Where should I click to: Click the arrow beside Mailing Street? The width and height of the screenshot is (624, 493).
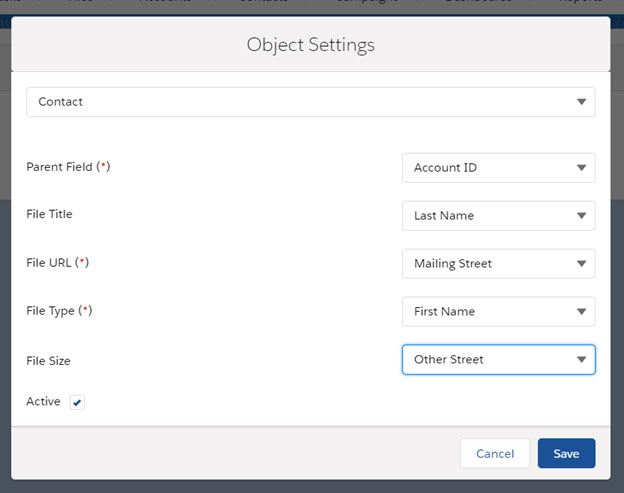(581, 264)
